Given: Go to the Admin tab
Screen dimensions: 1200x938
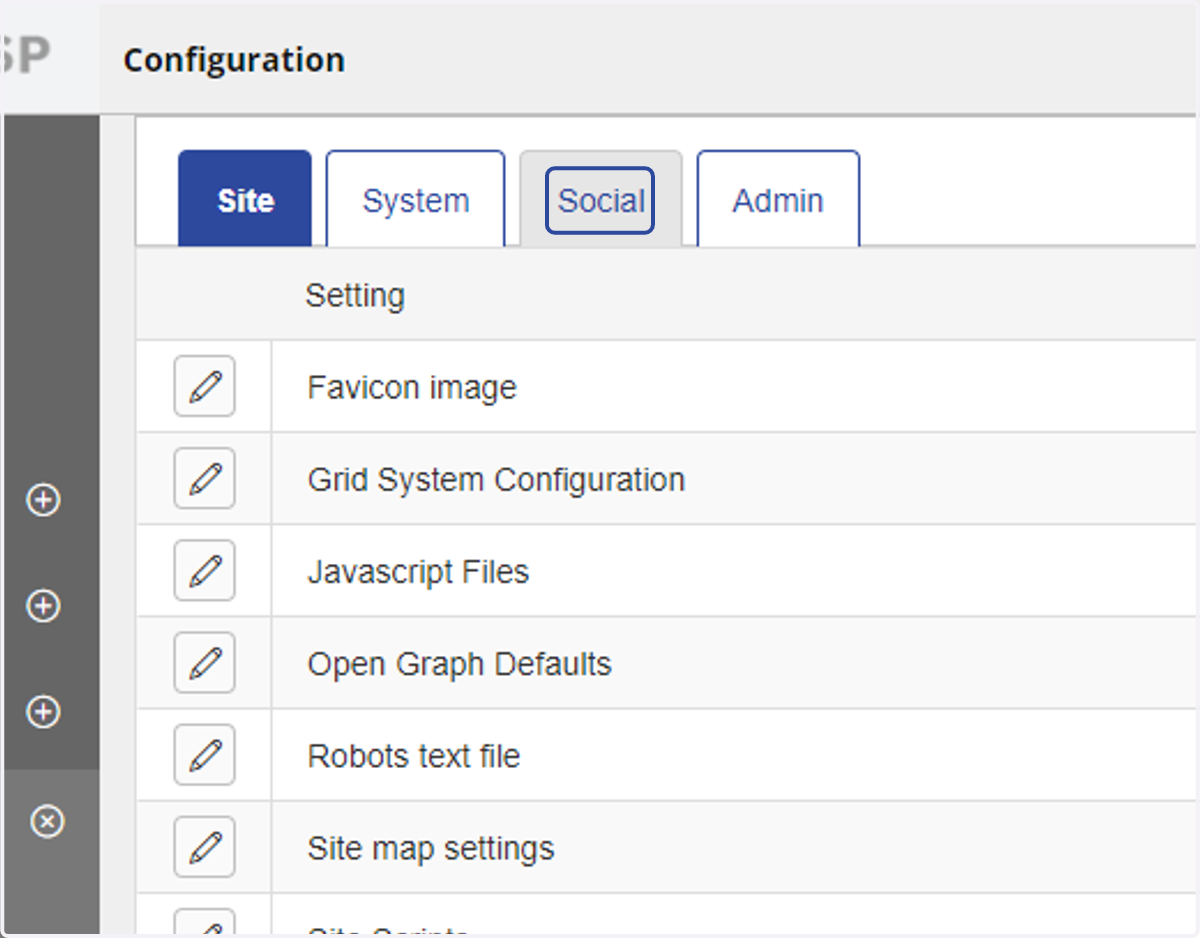Looking at the screenshot, I should point(778,199).
